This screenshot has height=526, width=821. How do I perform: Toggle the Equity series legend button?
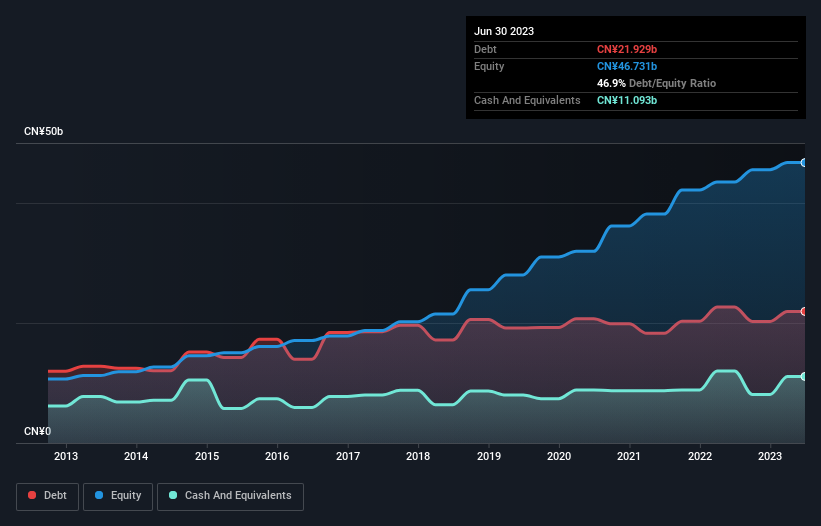pos(118,496)
